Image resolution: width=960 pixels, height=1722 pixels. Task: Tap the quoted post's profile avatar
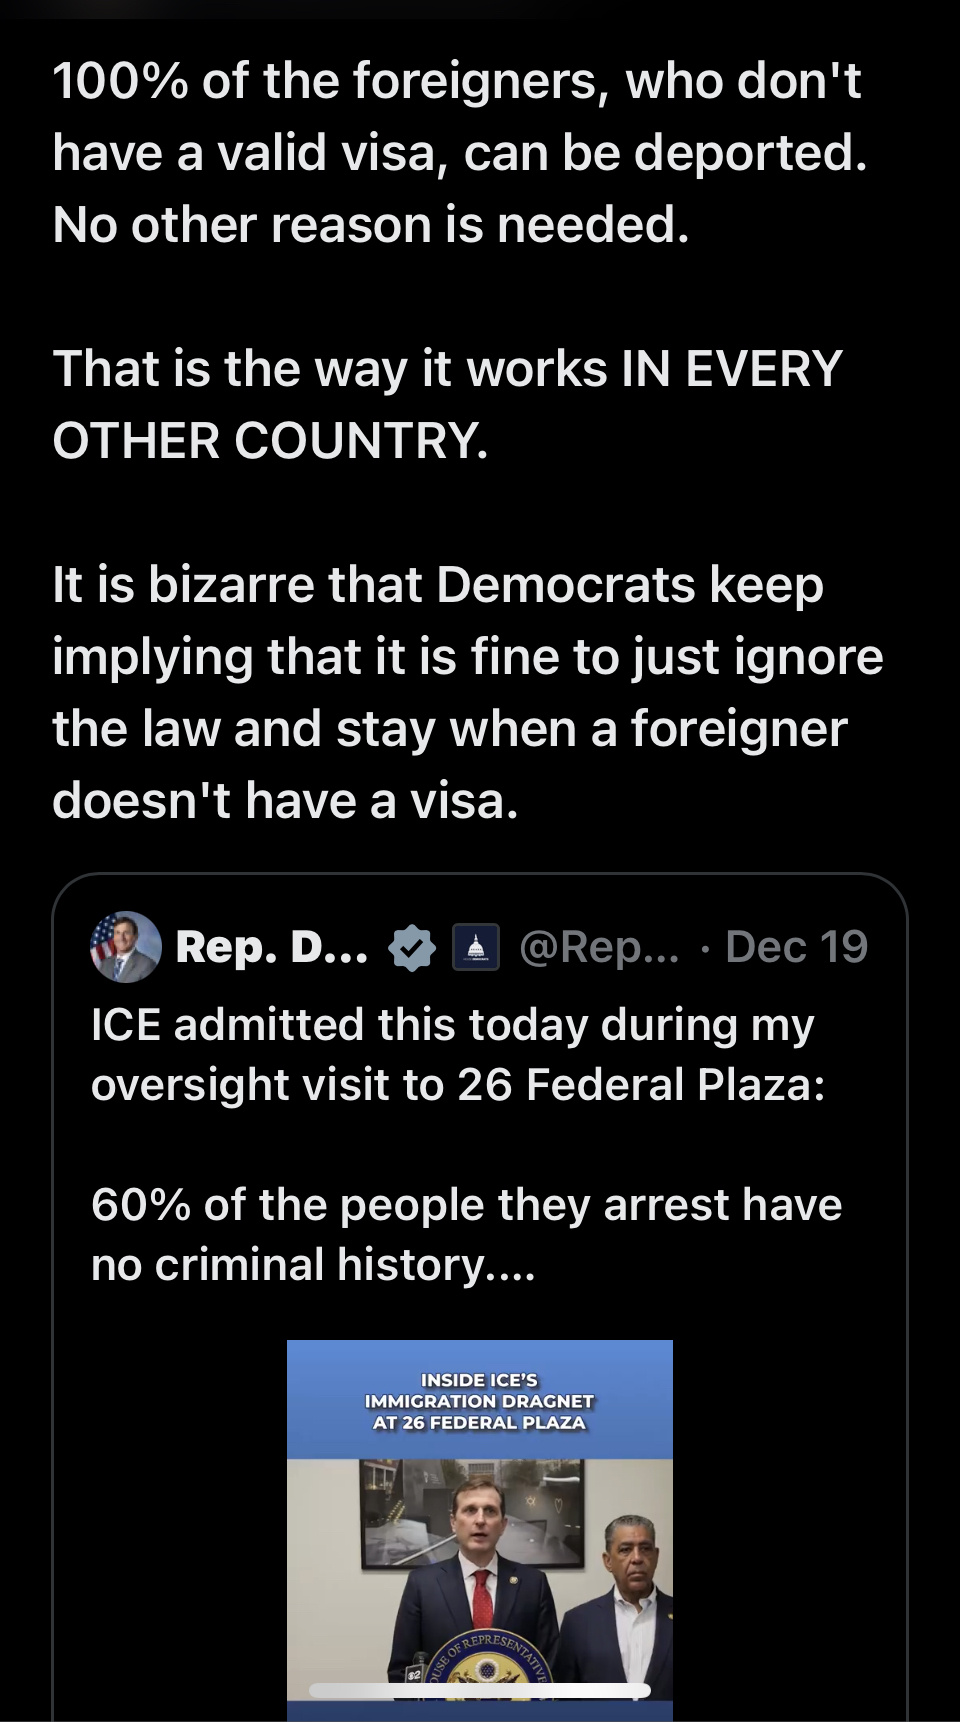[x=126, y=947]
